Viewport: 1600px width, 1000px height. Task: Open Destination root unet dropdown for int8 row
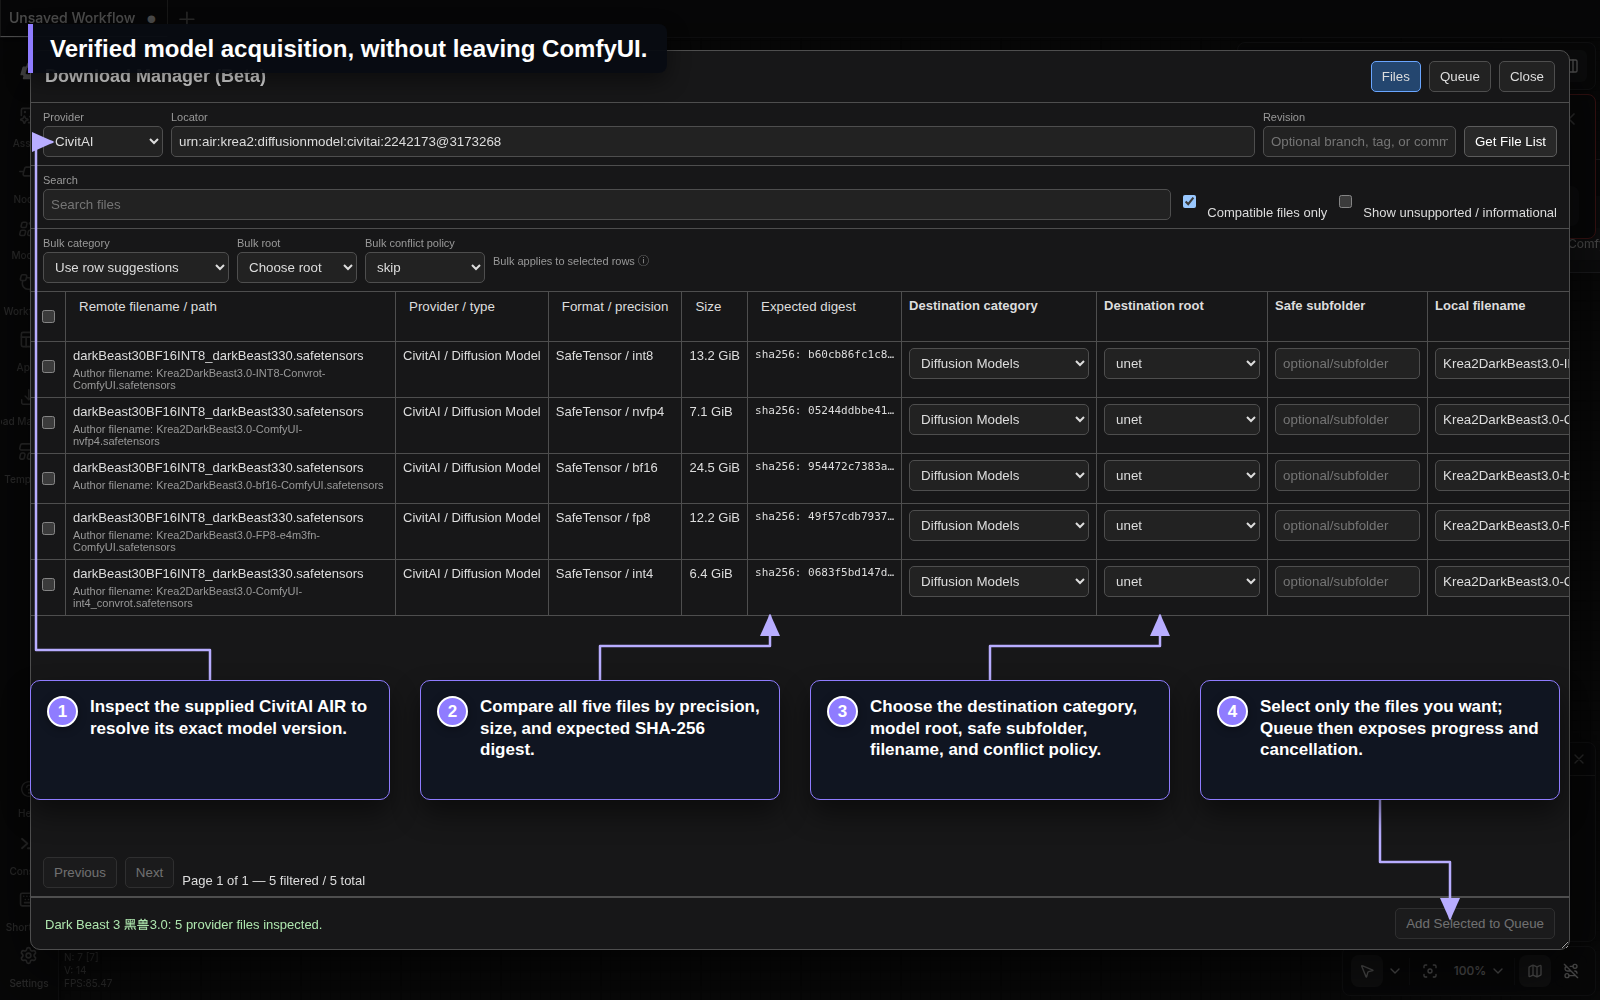[1182, 364]
